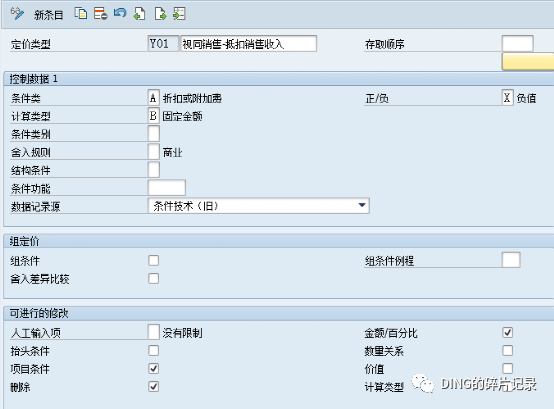Click the delete entry icon
The width and height of the screenshot is (554, 409).
point(101,14)
